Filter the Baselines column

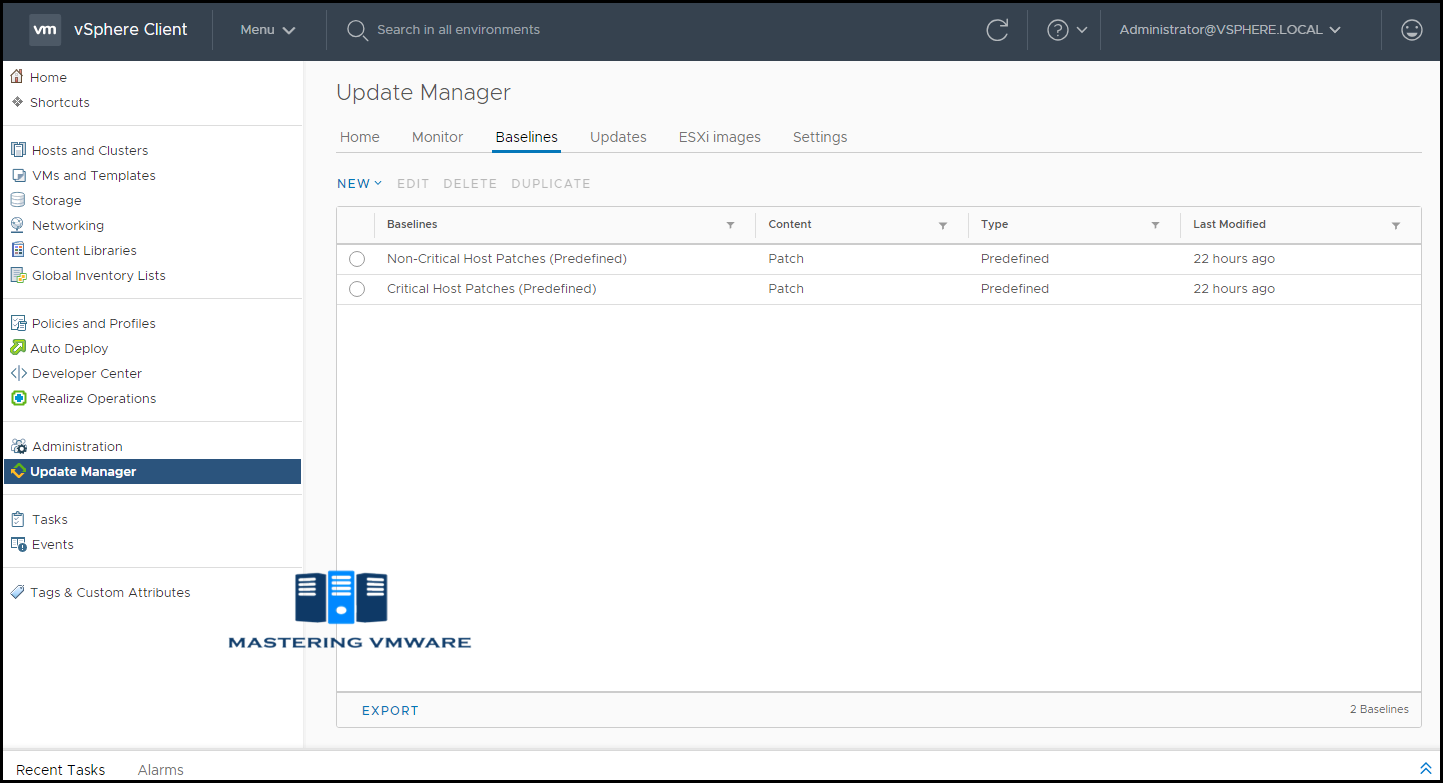(730, 226)
